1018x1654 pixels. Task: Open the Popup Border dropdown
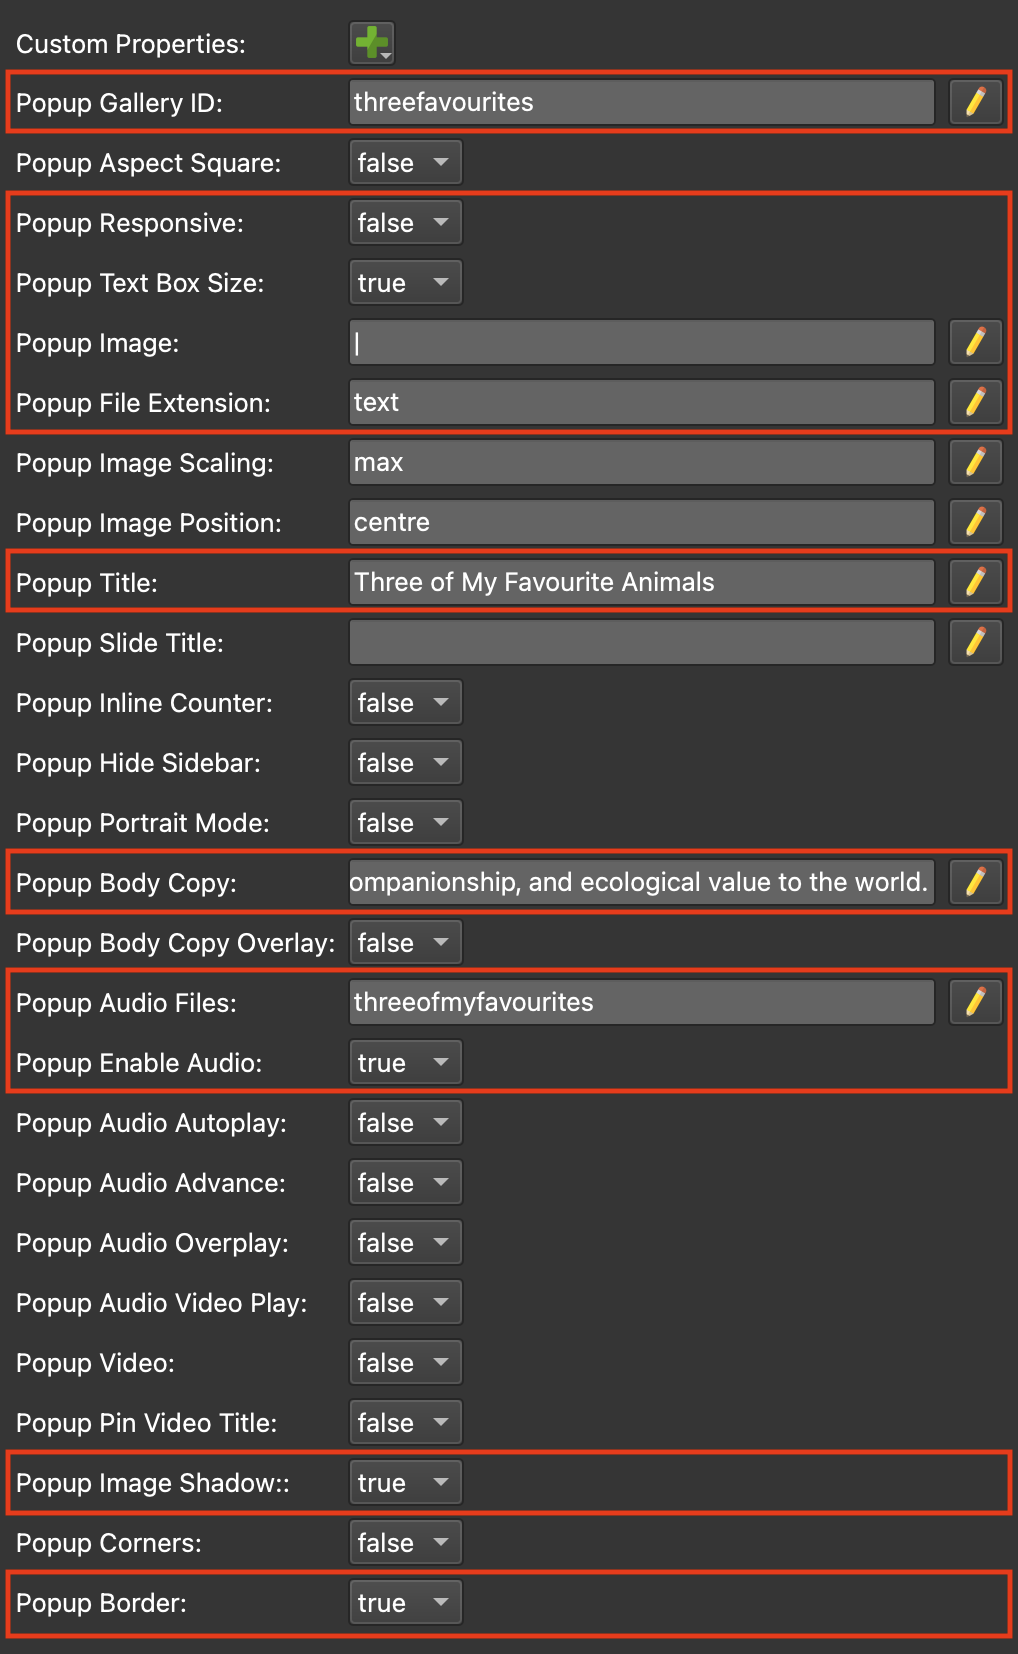405,1602
